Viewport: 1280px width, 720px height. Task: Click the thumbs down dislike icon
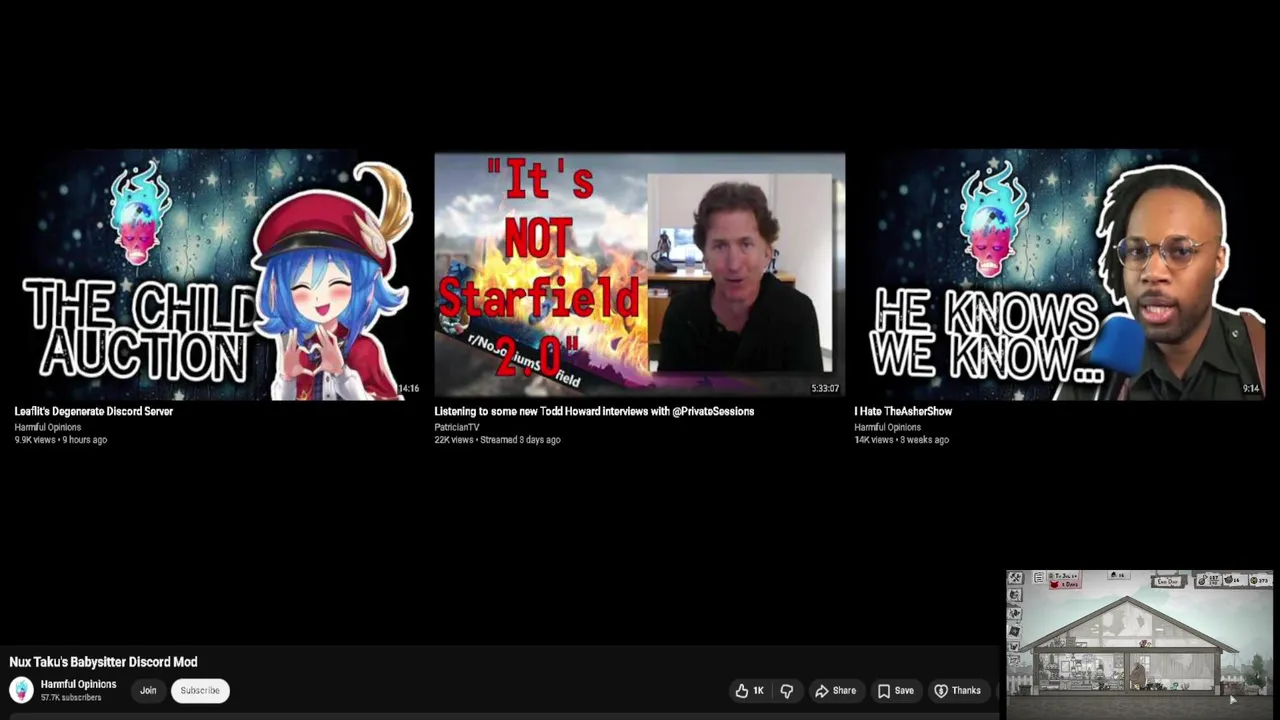point(787,690)
